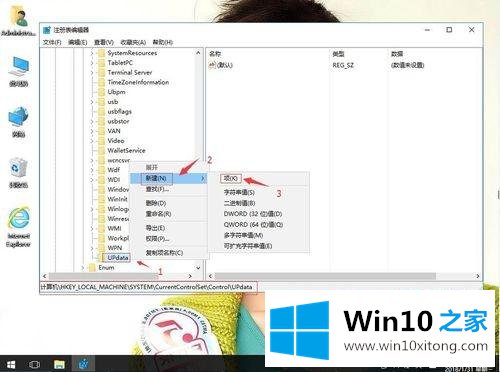Viewport: 500px width, 372px height.
Task: Click the tree pane scroll-up arrow
Action: pyautogui.click(x=198, y=53)
